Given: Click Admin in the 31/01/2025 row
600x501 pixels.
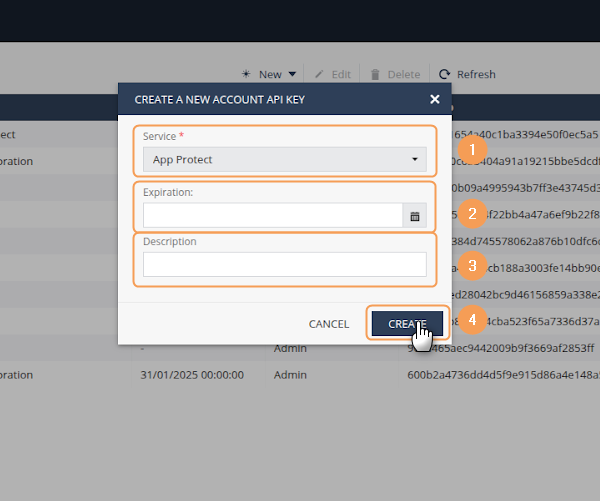Looking at the screenshot, I should click(290, 375).
